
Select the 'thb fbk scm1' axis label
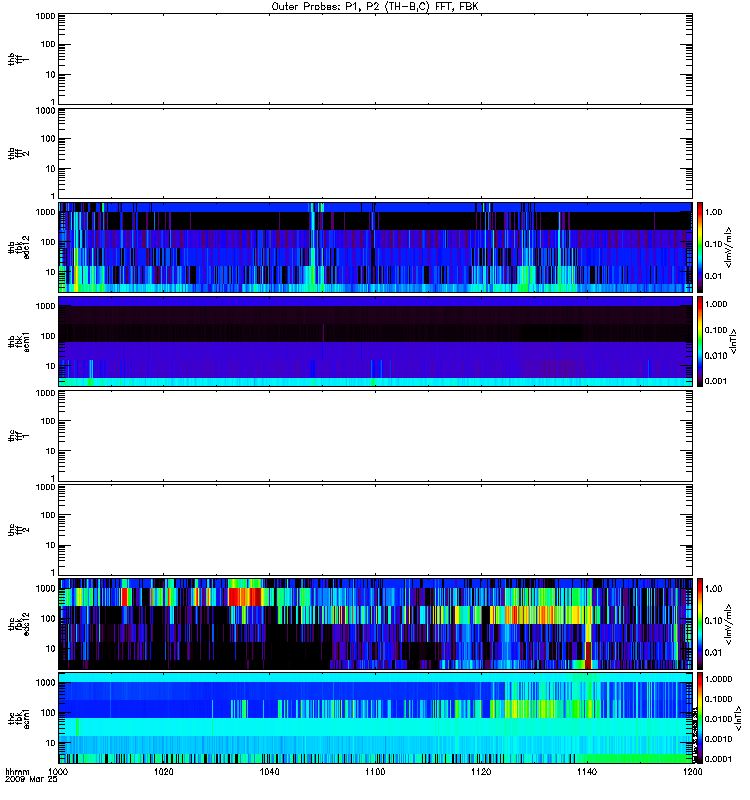18,341
